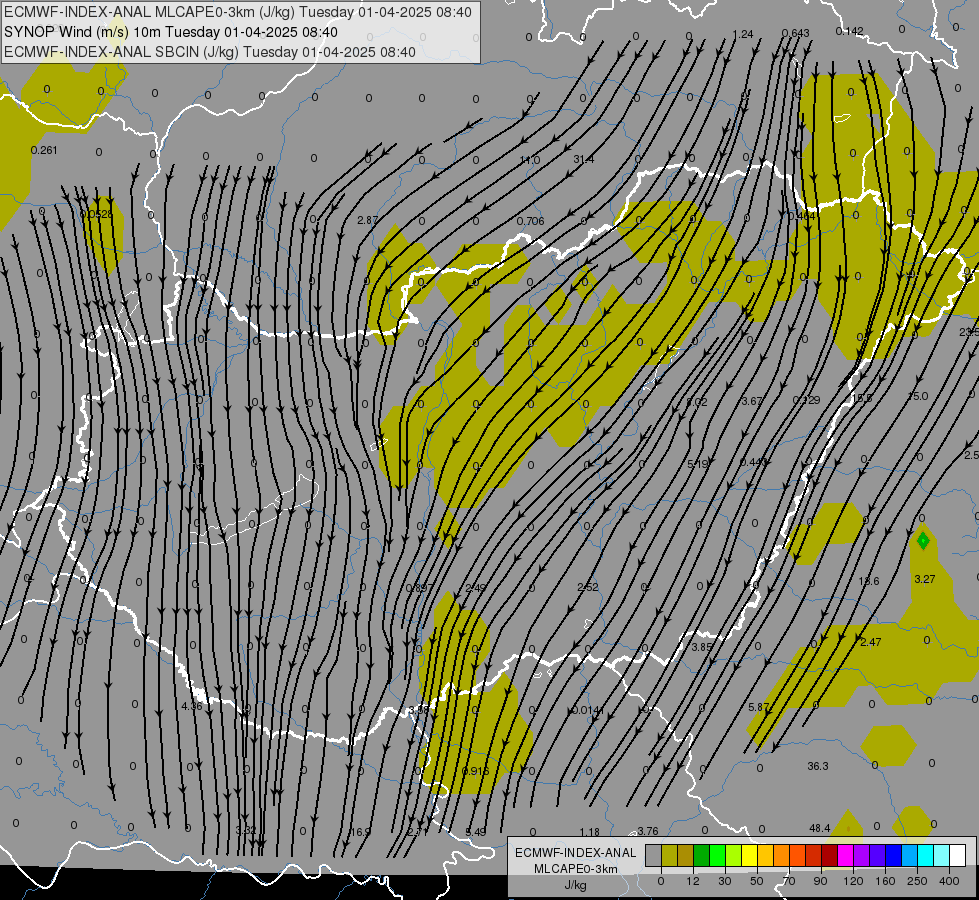The height and width of the screenshot is (900, 979).
Task: Select the 16.9 data value
Action: tap(360, 832)
